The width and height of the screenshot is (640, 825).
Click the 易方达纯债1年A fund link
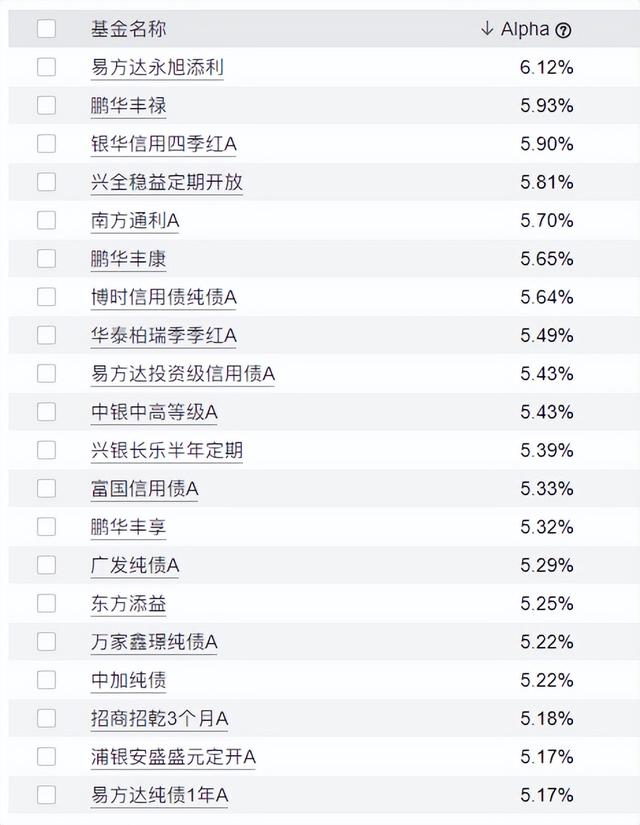[159, 795]
